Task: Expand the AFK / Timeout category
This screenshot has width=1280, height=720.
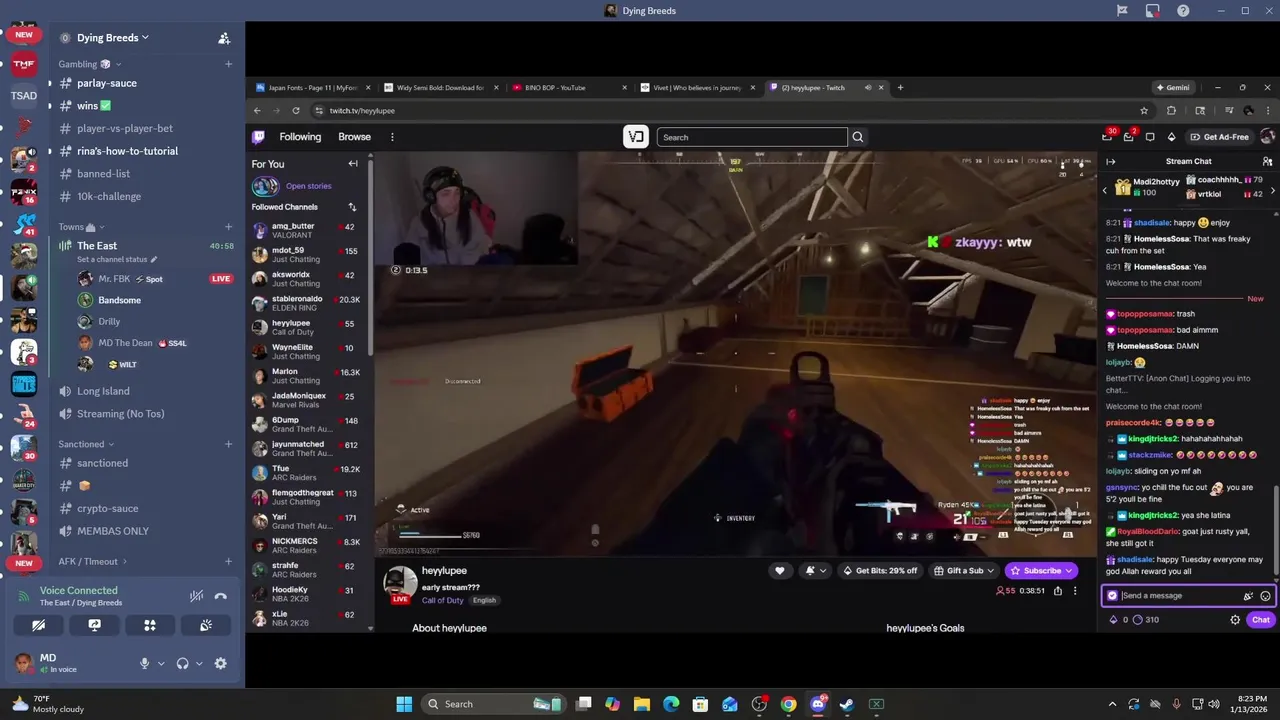Action: point(92,561)
